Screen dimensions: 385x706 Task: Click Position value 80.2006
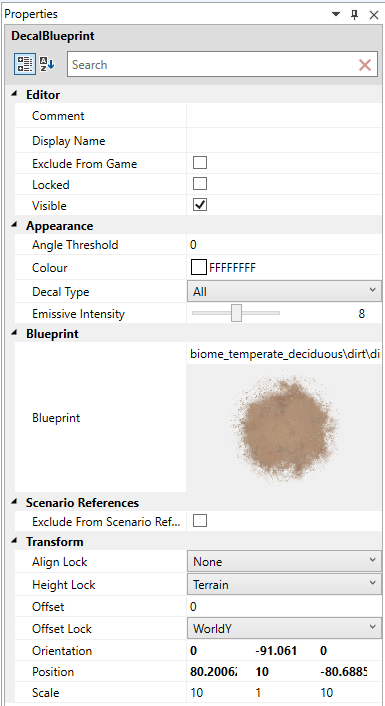pos(214,672)
